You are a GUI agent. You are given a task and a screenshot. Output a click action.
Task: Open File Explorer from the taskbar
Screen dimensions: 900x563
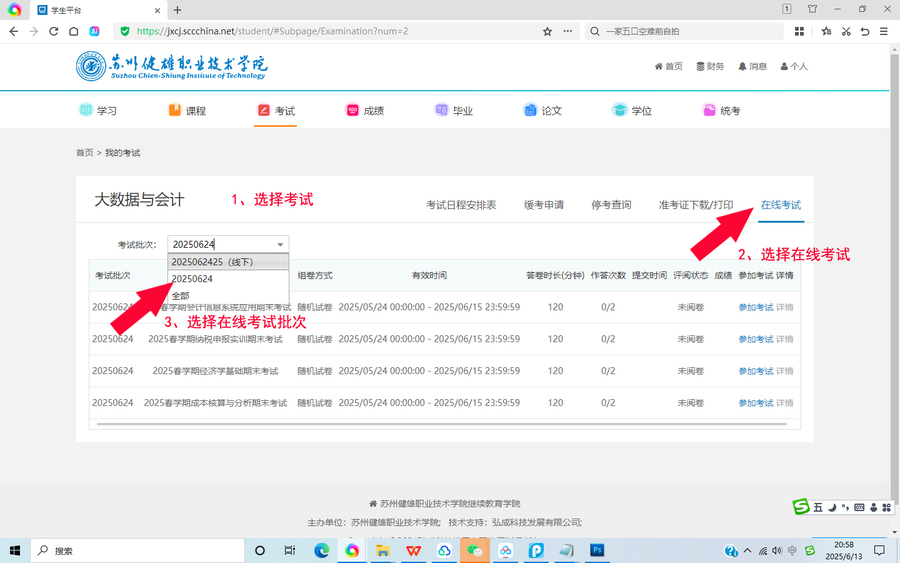pos(382,551)
